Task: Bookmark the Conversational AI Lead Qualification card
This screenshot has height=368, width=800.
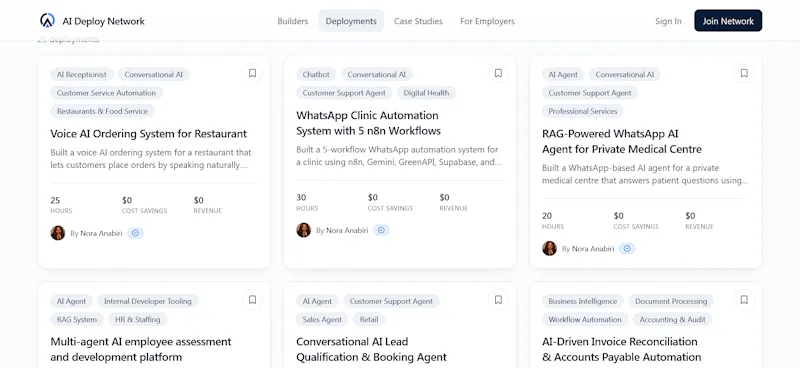Action: point(498,300)
